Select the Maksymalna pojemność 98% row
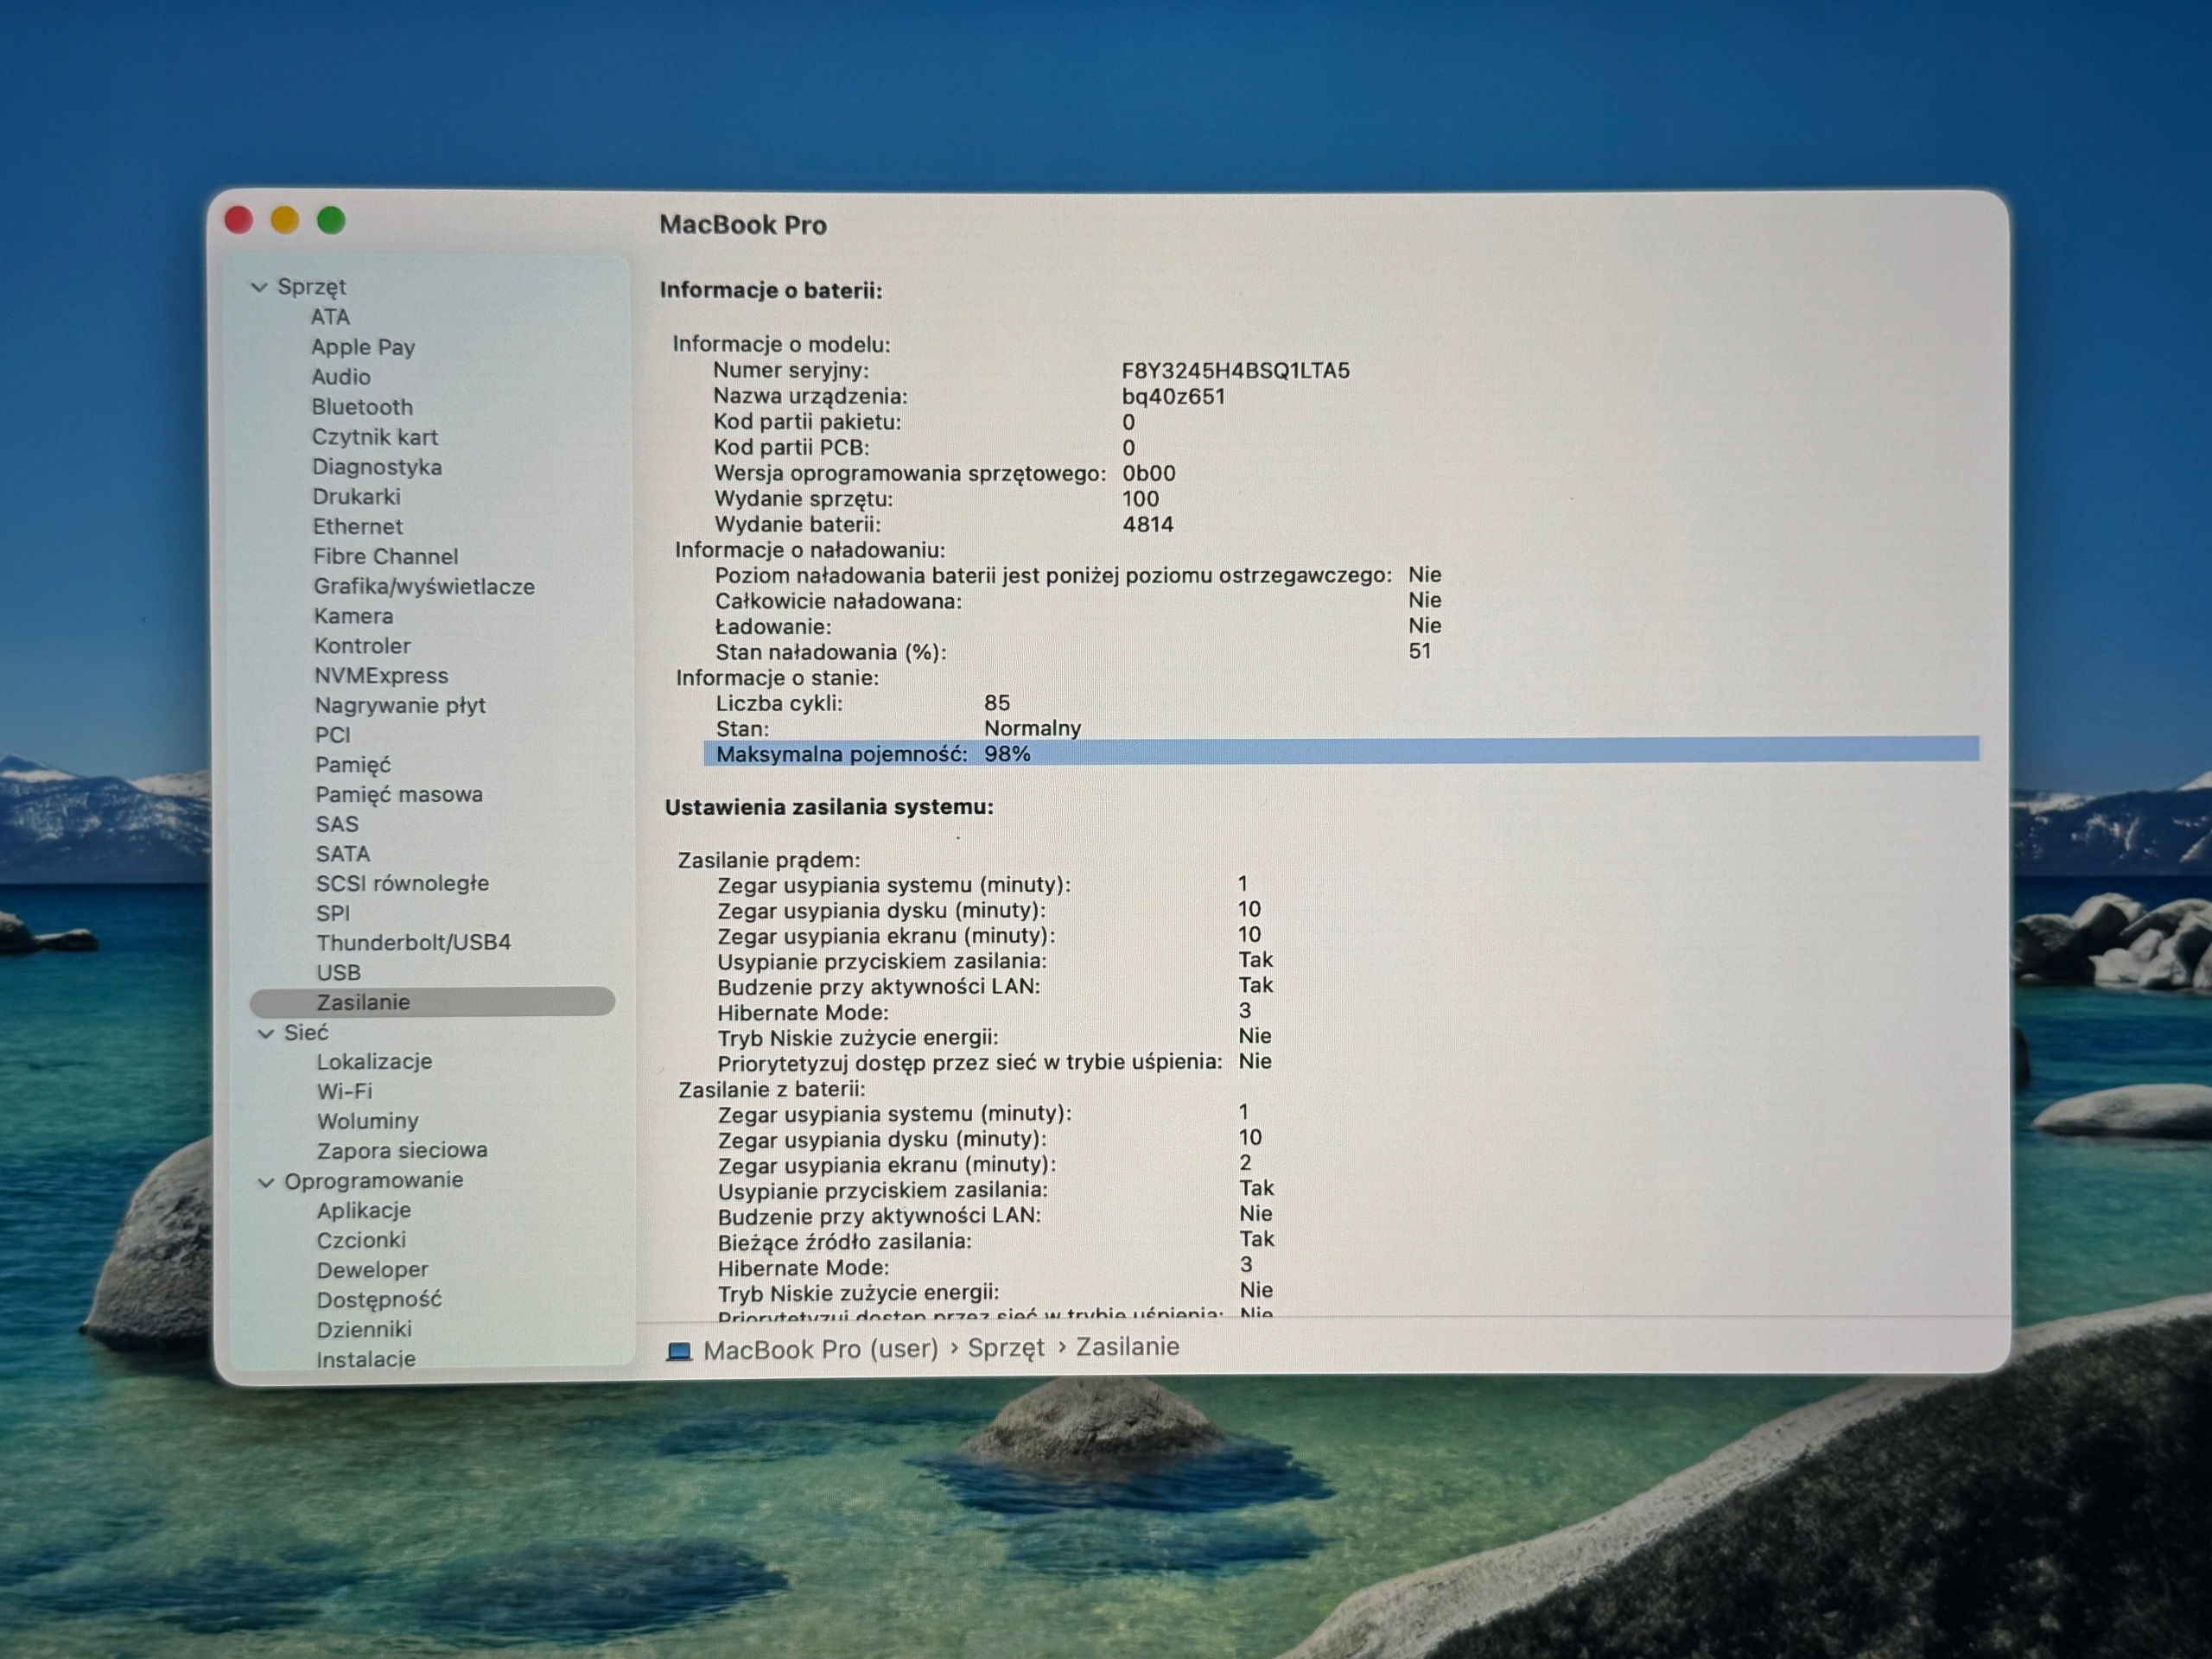The width and height of the screenshot is (2212, 1659). coord(1341,752)
